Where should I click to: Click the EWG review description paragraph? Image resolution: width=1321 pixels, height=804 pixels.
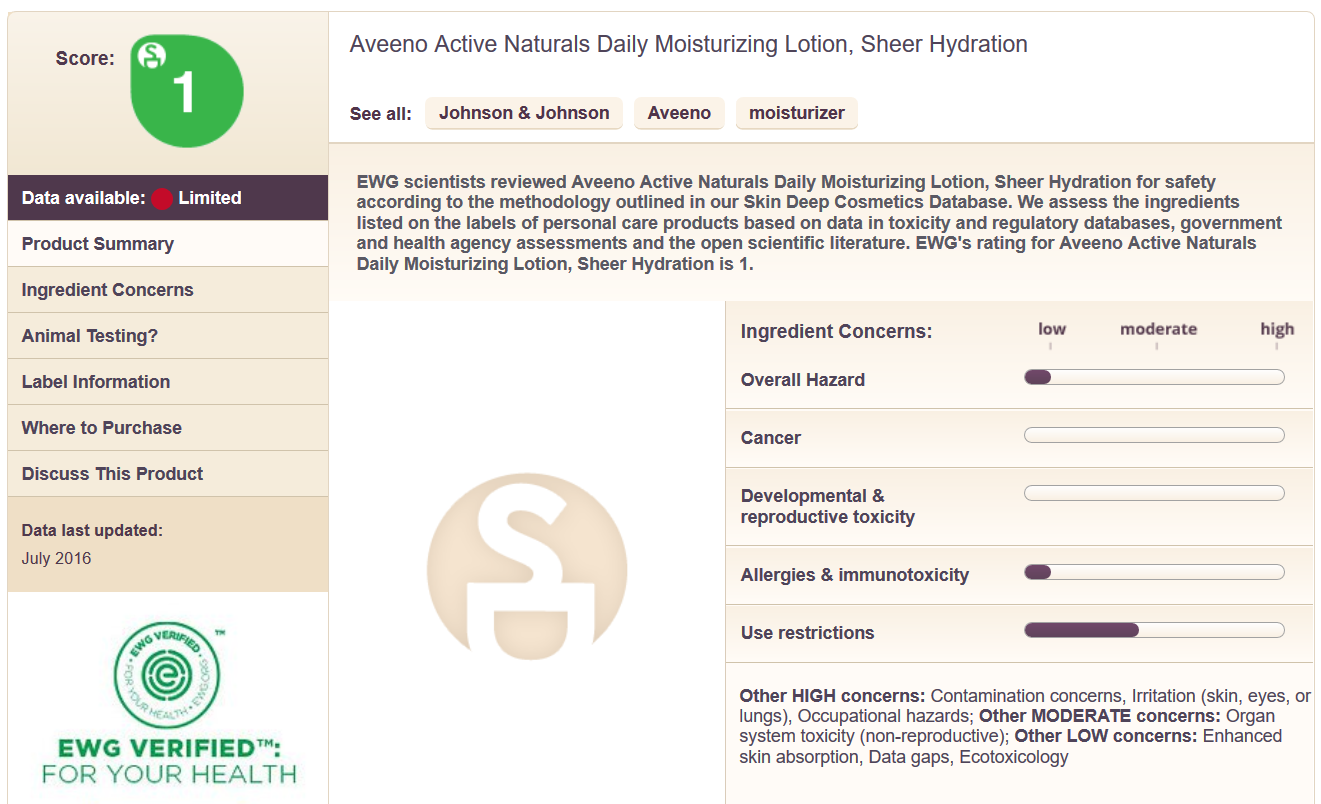(x=820, y=223)
